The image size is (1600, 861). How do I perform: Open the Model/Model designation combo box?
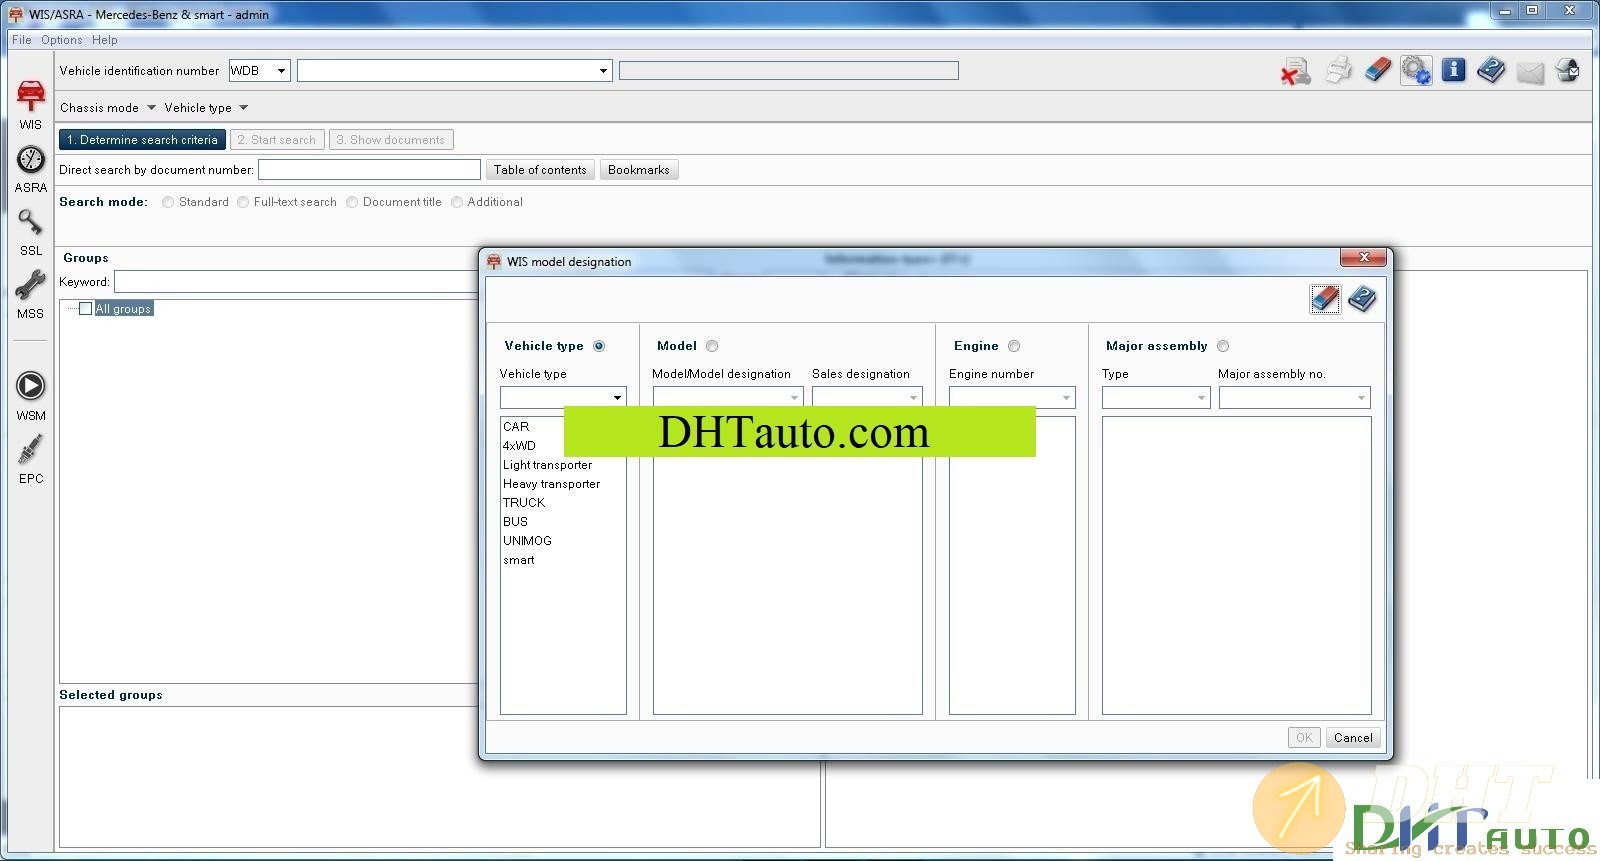coord(728,397)
